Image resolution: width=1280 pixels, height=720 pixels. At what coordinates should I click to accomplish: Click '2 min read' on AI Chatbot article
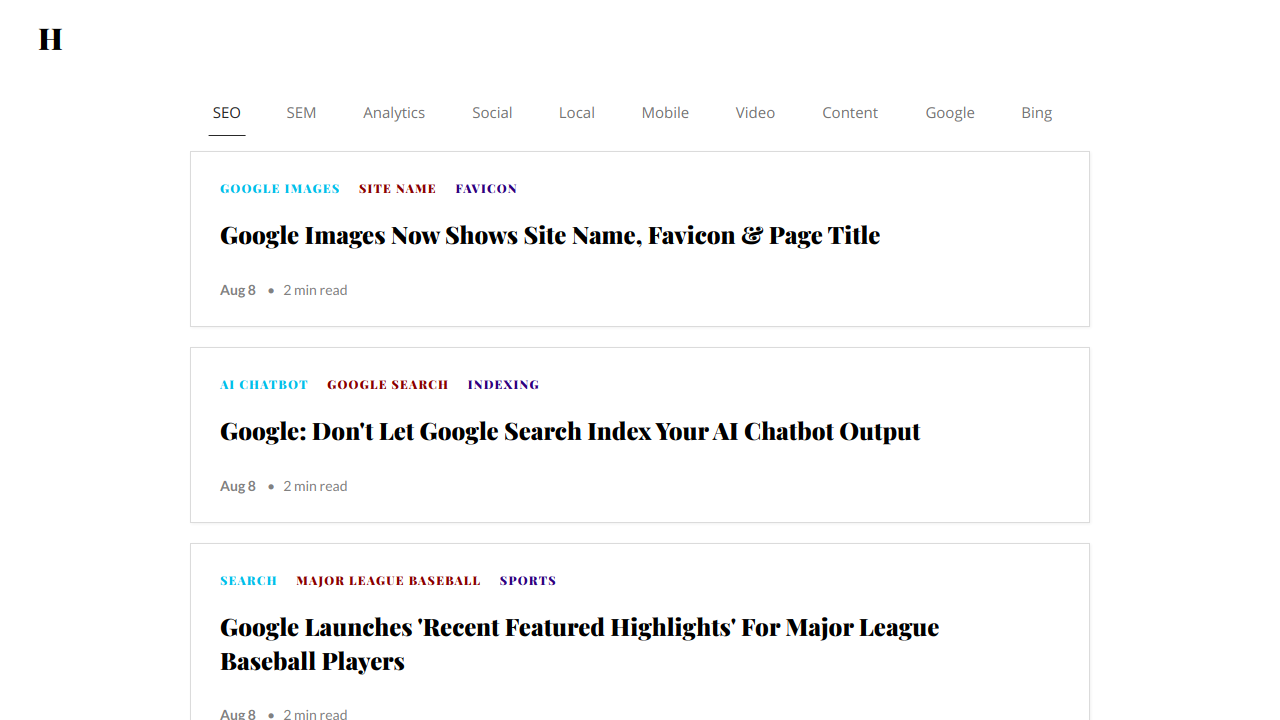pos(315,486)
